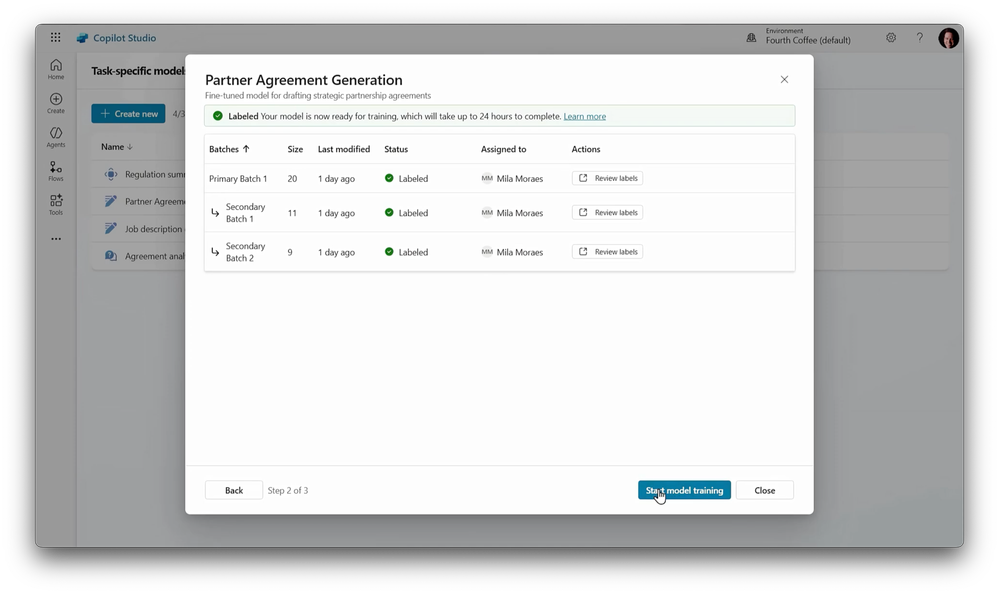Click the Back button
The width and height of the screenshot is (999, 594).
coord(234,490)
